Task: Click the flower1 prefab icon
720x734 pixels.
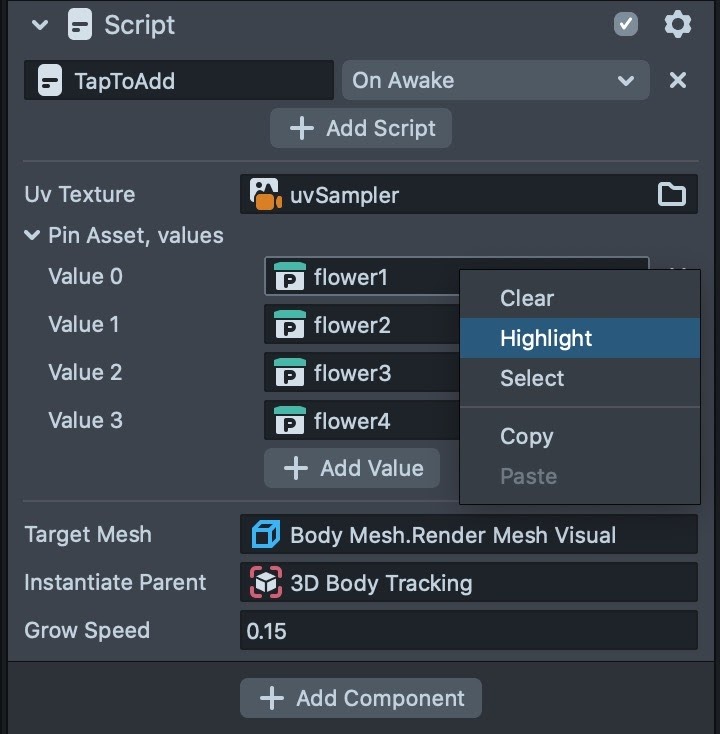Action: [x=290, y=277]
